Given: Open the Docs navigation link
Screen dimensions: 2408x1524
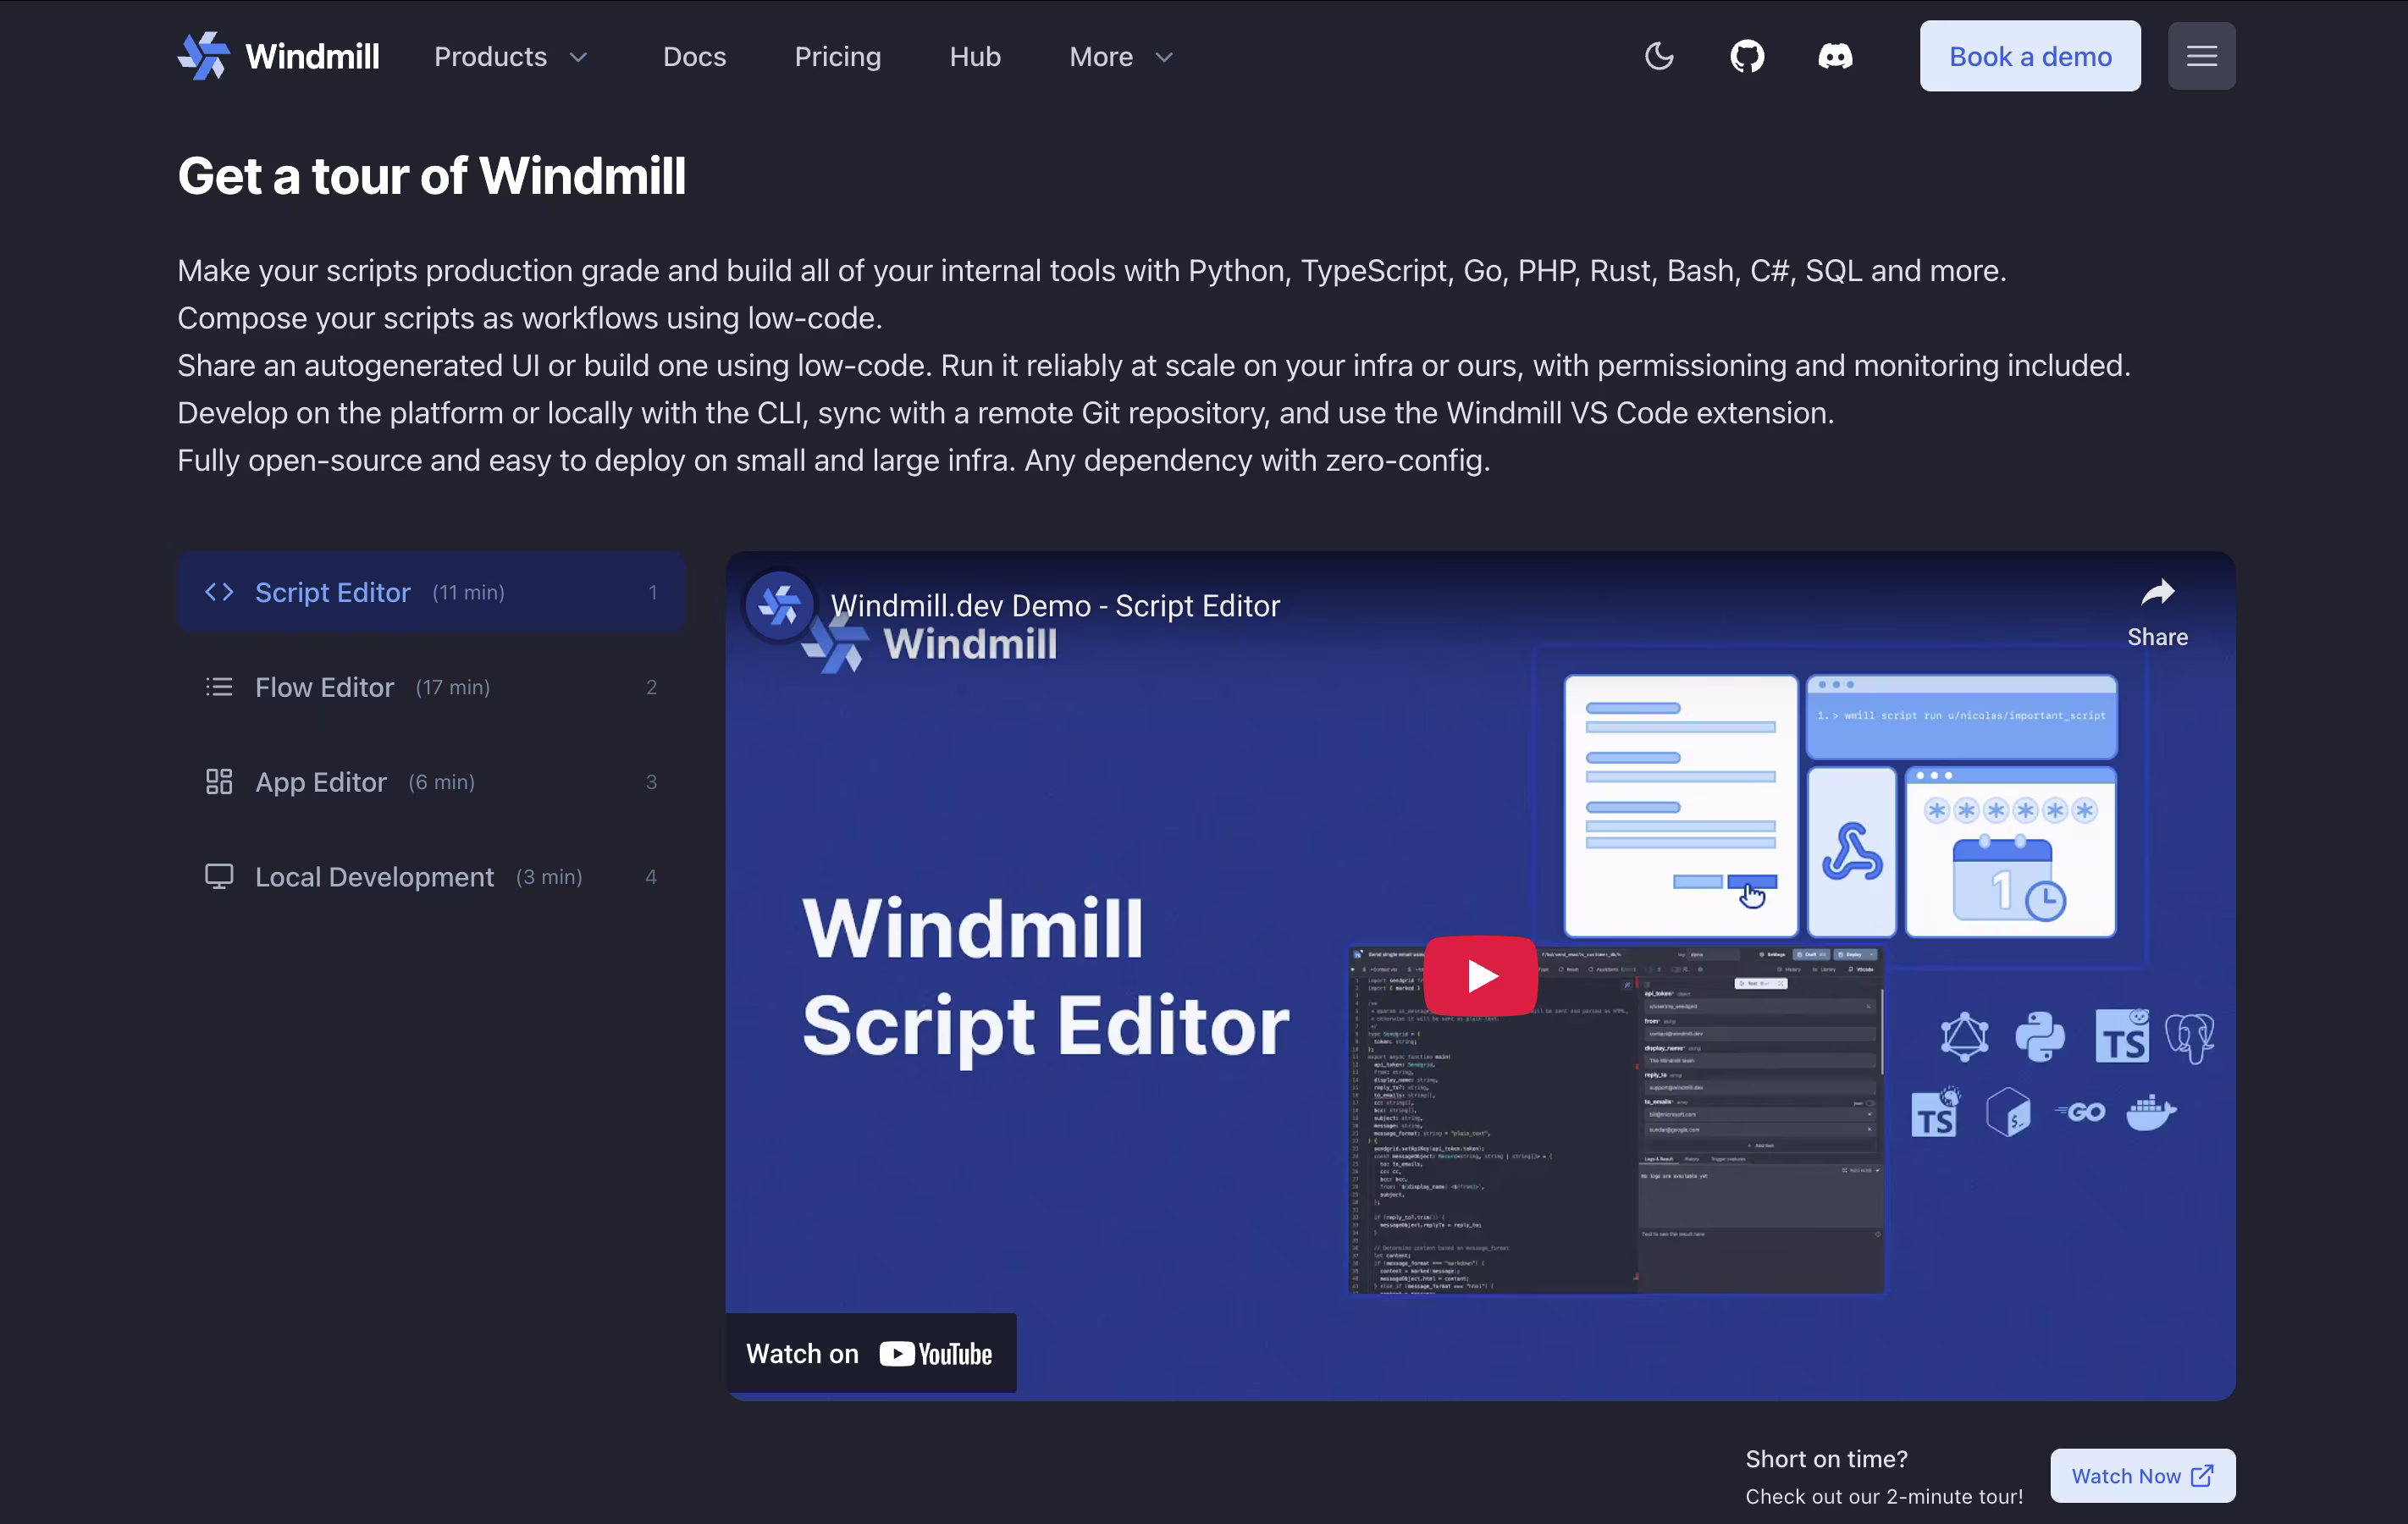Looking at the screenshot, I should point(694,57).
